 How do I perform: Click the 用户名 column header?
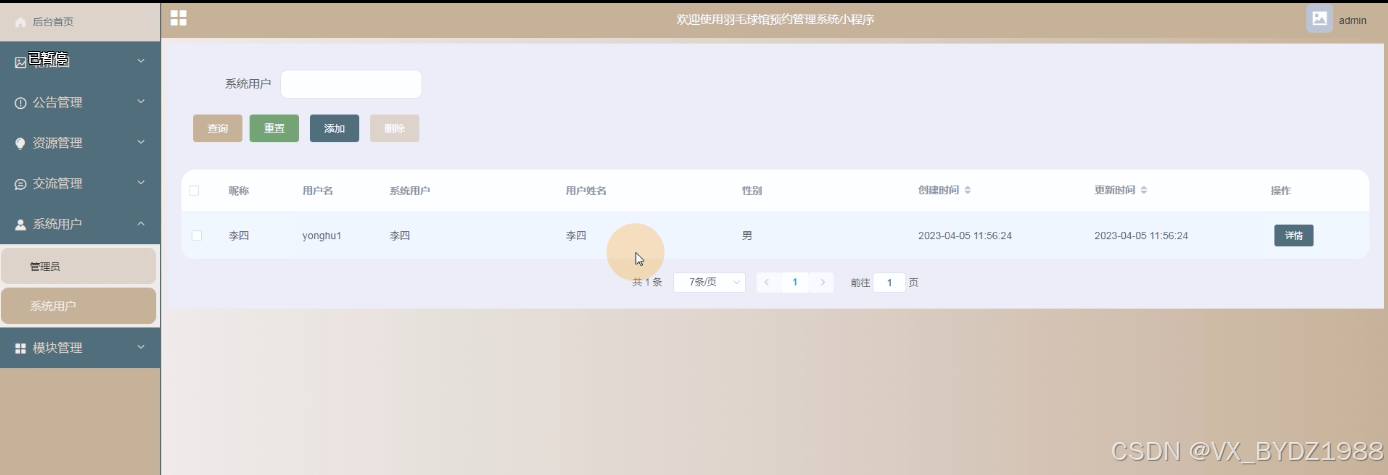pos(317,190)
